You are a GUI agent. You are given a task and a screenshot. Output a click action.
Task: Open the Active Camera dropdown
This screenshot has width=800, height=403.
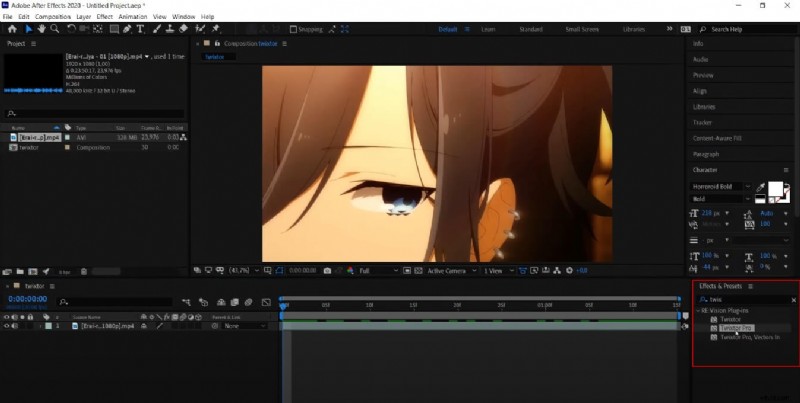452,271
